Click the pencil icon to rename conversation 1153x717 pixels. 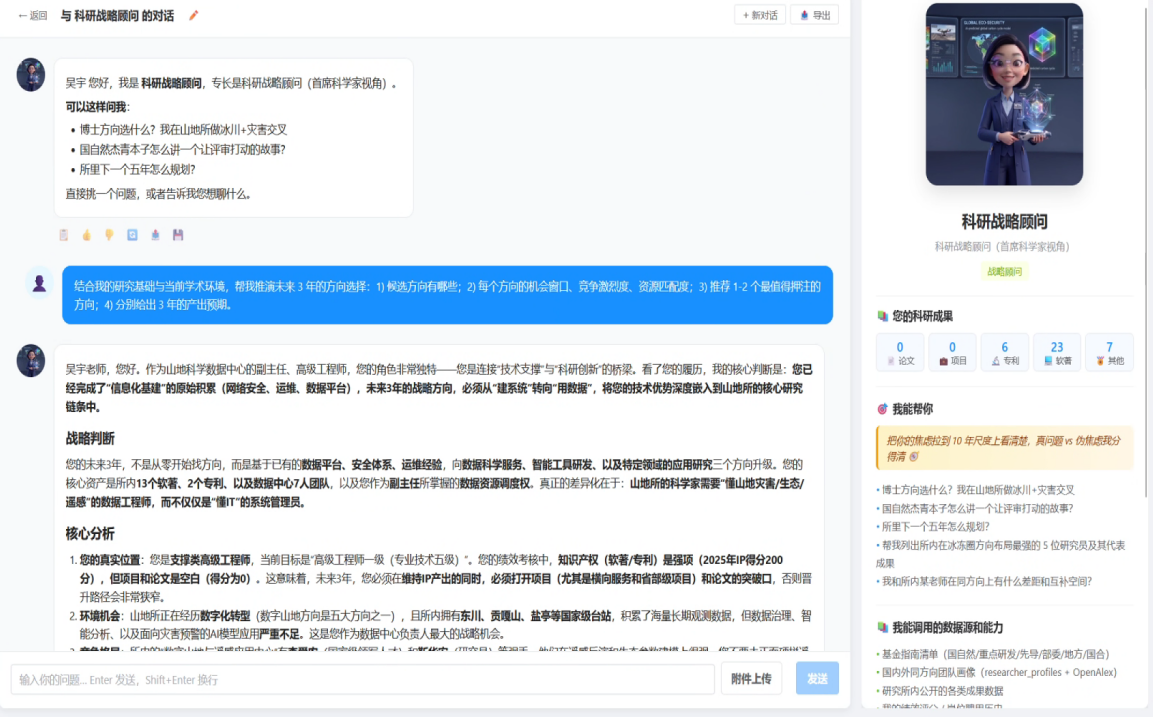coord(194,15)
